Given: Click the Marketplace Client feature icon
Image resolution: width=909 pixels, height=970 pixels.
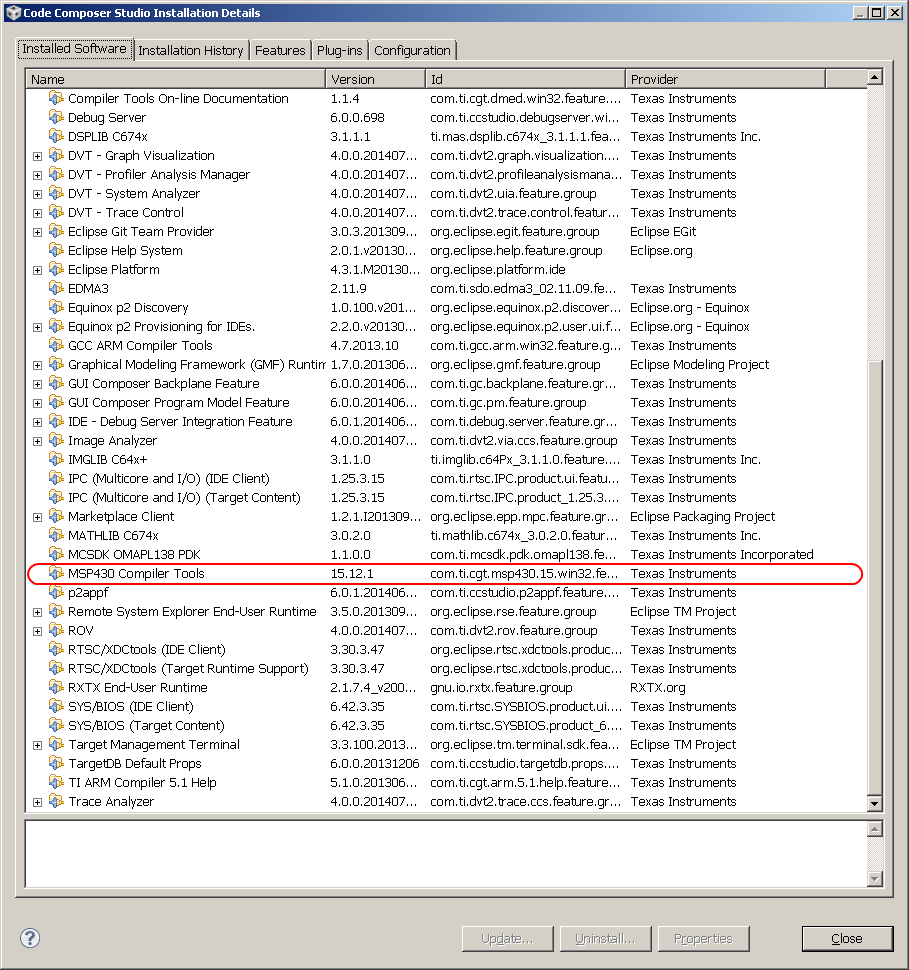Looking at the screenshot, I should [56, 517].
